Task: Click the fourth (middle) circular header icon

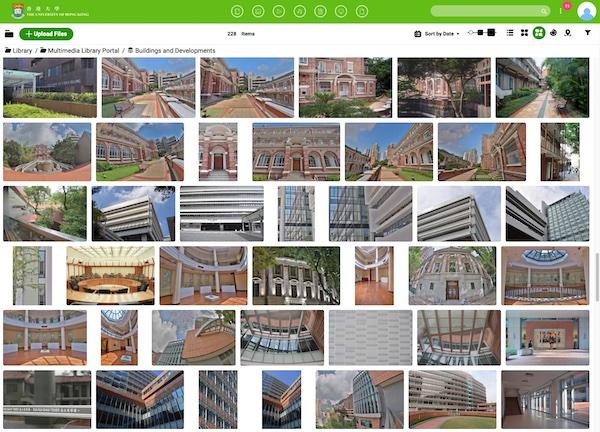Action: tap(300, 11)
